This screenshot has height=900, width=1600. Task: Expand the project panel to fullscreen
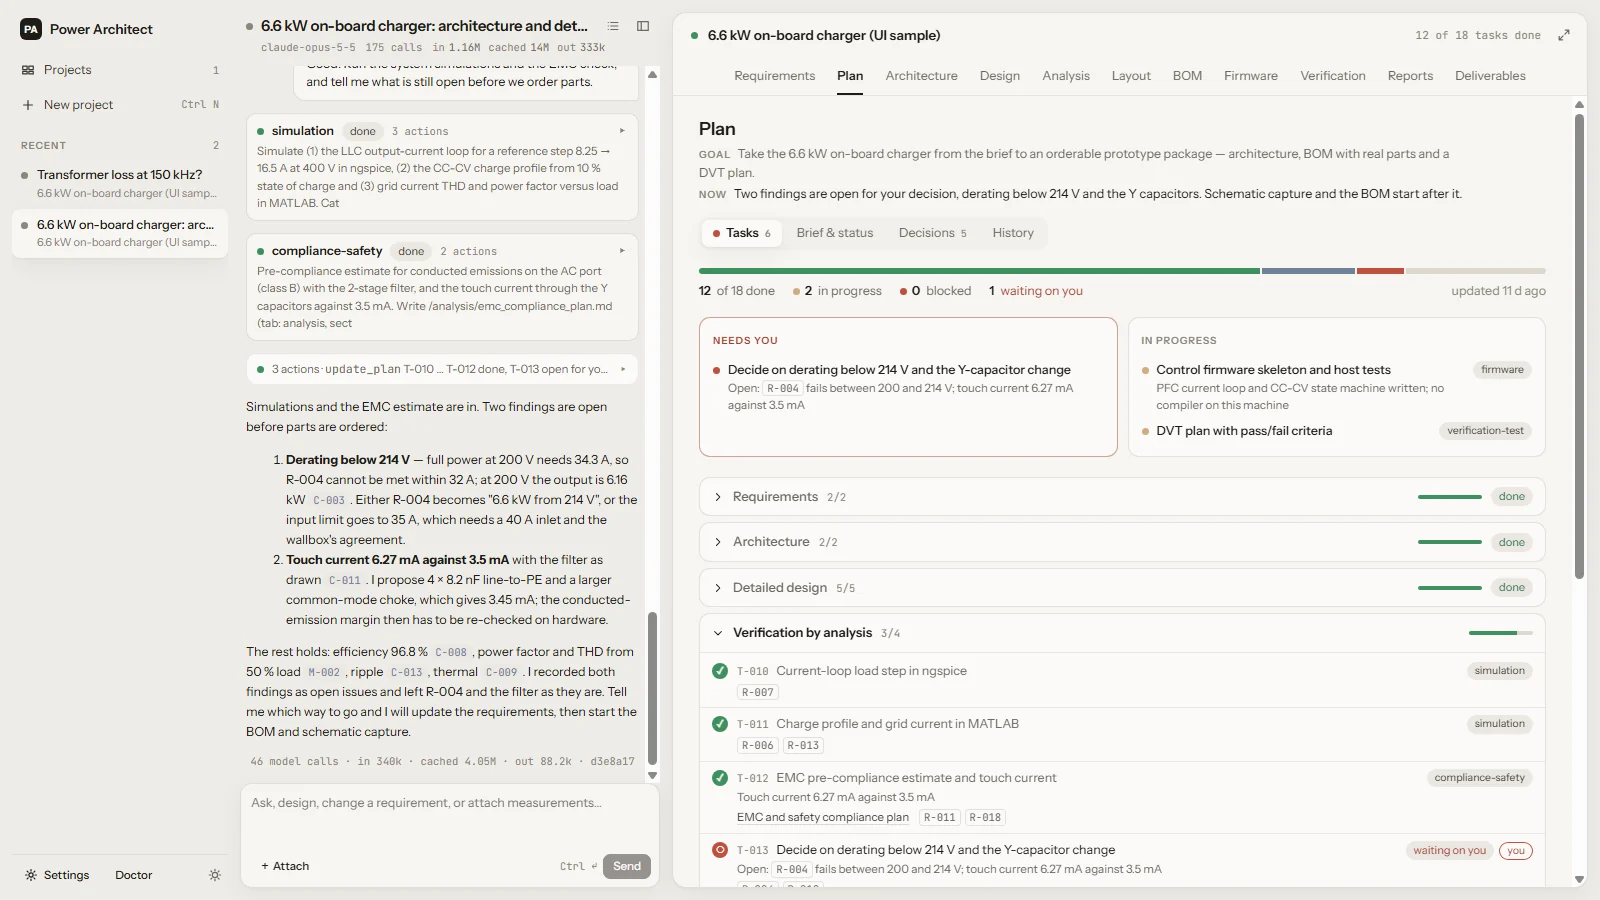point(1564,35)
